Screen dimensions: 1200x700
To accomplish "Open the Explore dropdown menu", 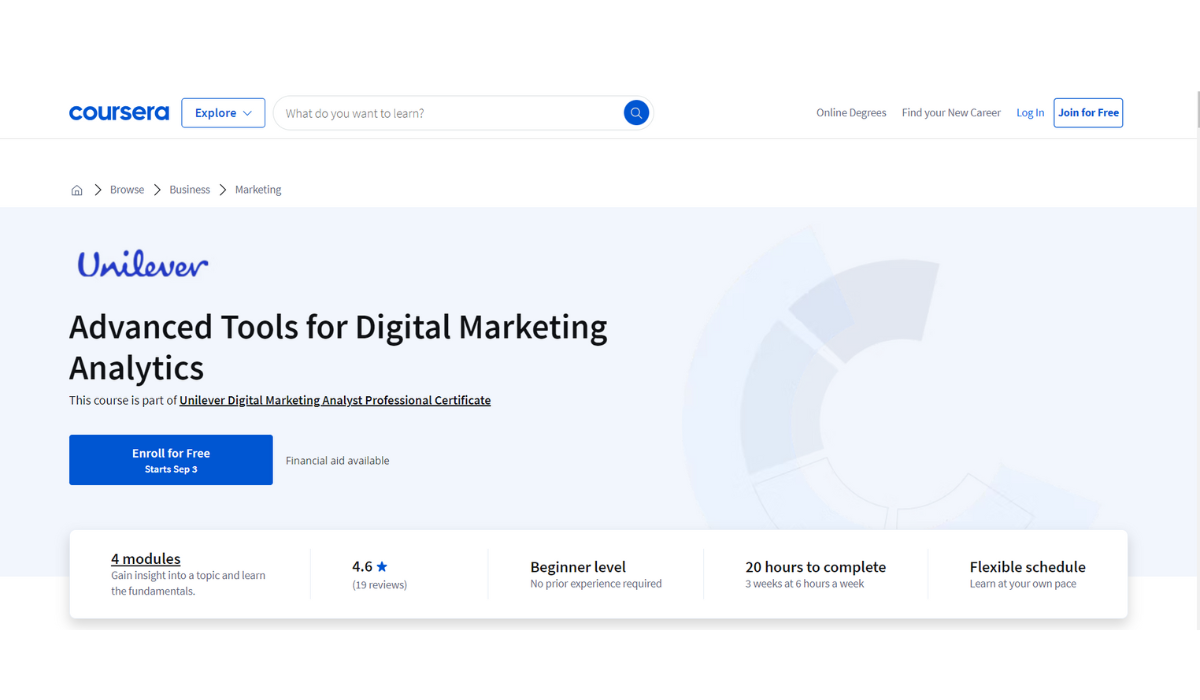I will click(x=223, y=113).
